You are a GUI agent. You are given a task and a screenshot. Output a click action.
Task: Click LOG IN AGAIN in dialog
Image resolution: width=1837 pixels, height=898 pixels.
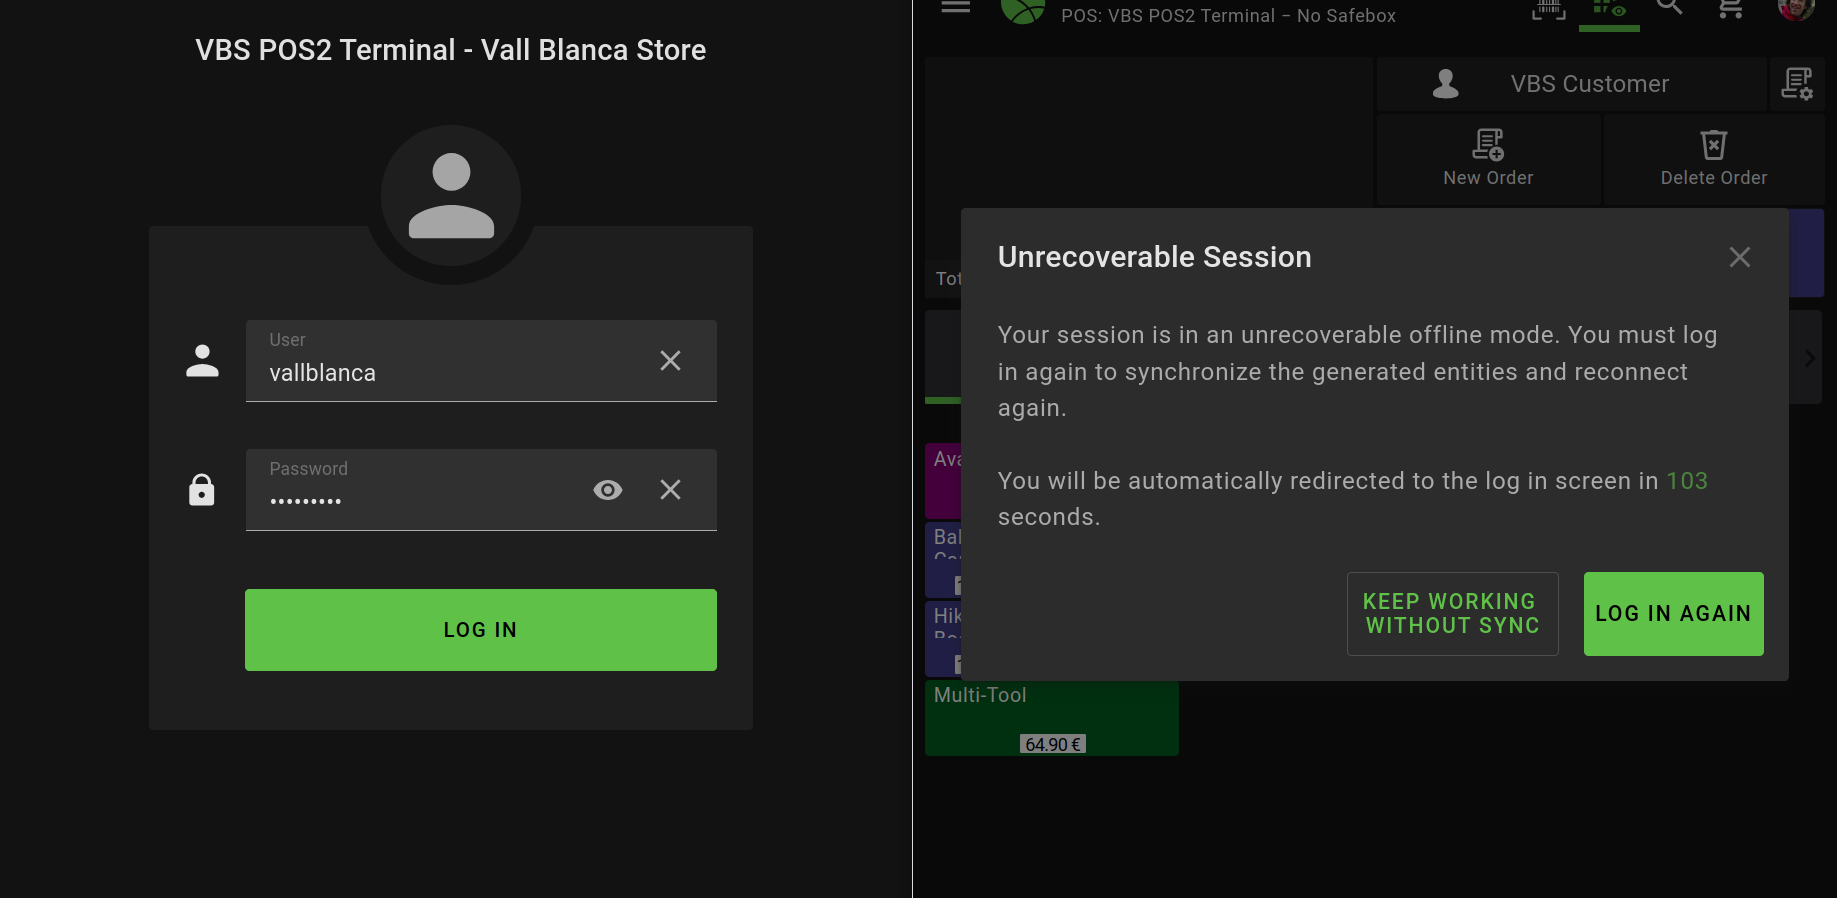[x=1673, y=614]
